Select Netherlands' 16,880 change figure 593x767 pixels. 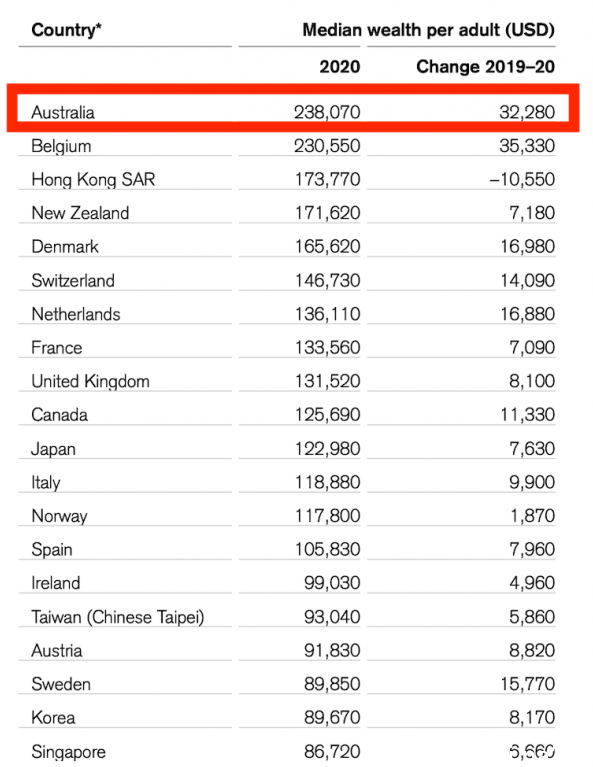[x=527, y=314]
